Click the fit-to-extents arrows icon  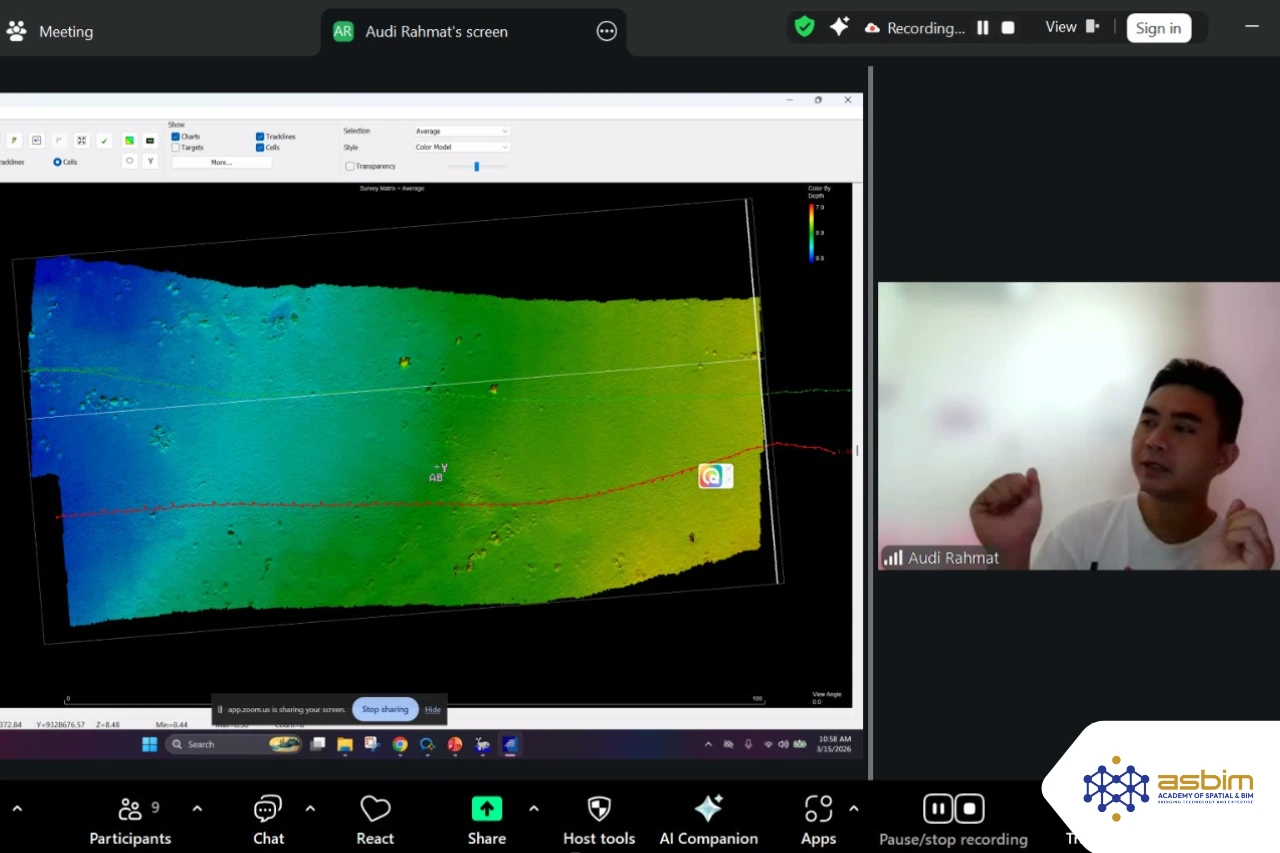(x=82, y=141)
